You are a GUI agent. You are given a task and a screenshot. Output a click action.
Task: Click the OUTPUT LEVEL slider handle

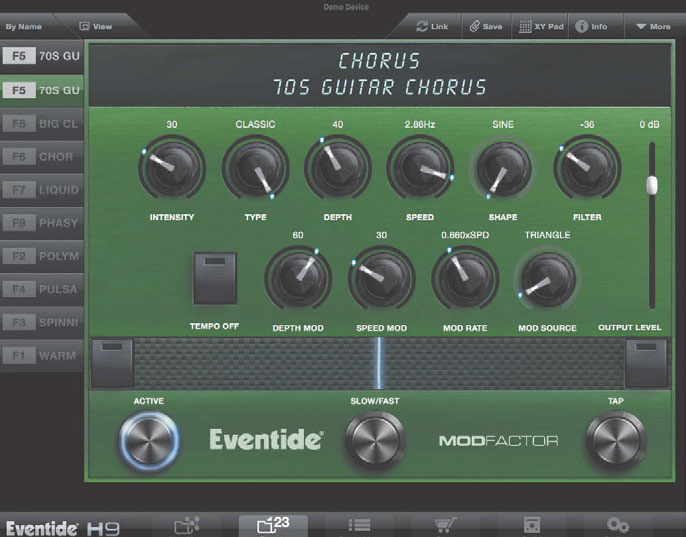click(652, 185)
